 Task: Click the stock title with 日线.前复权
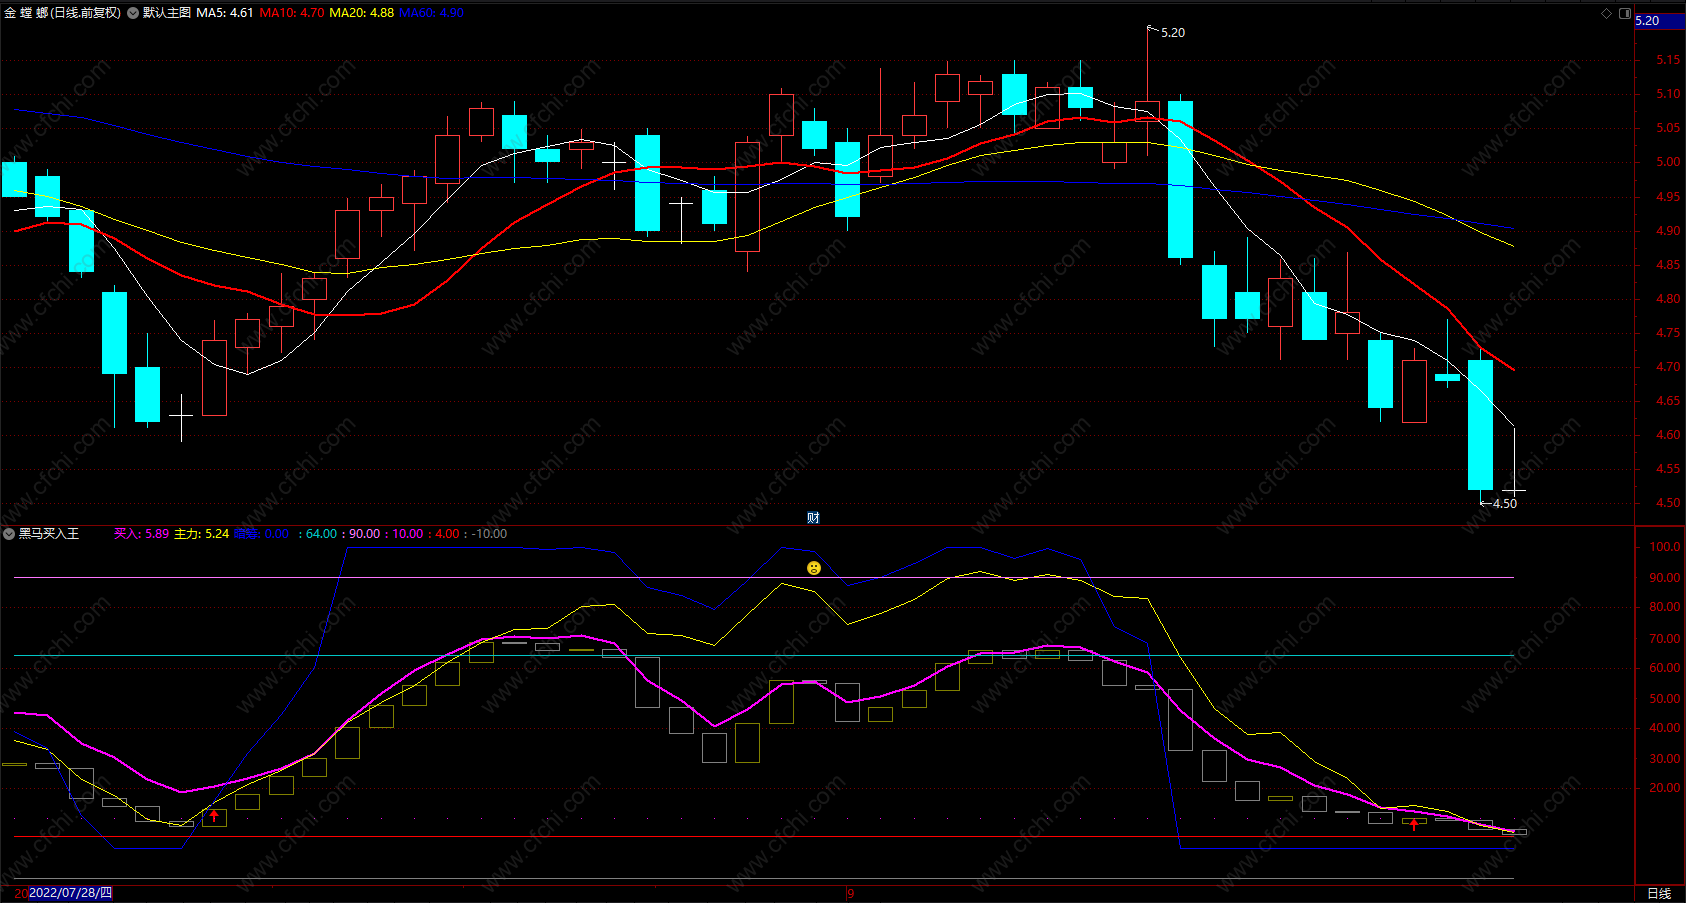coord(62,13)
